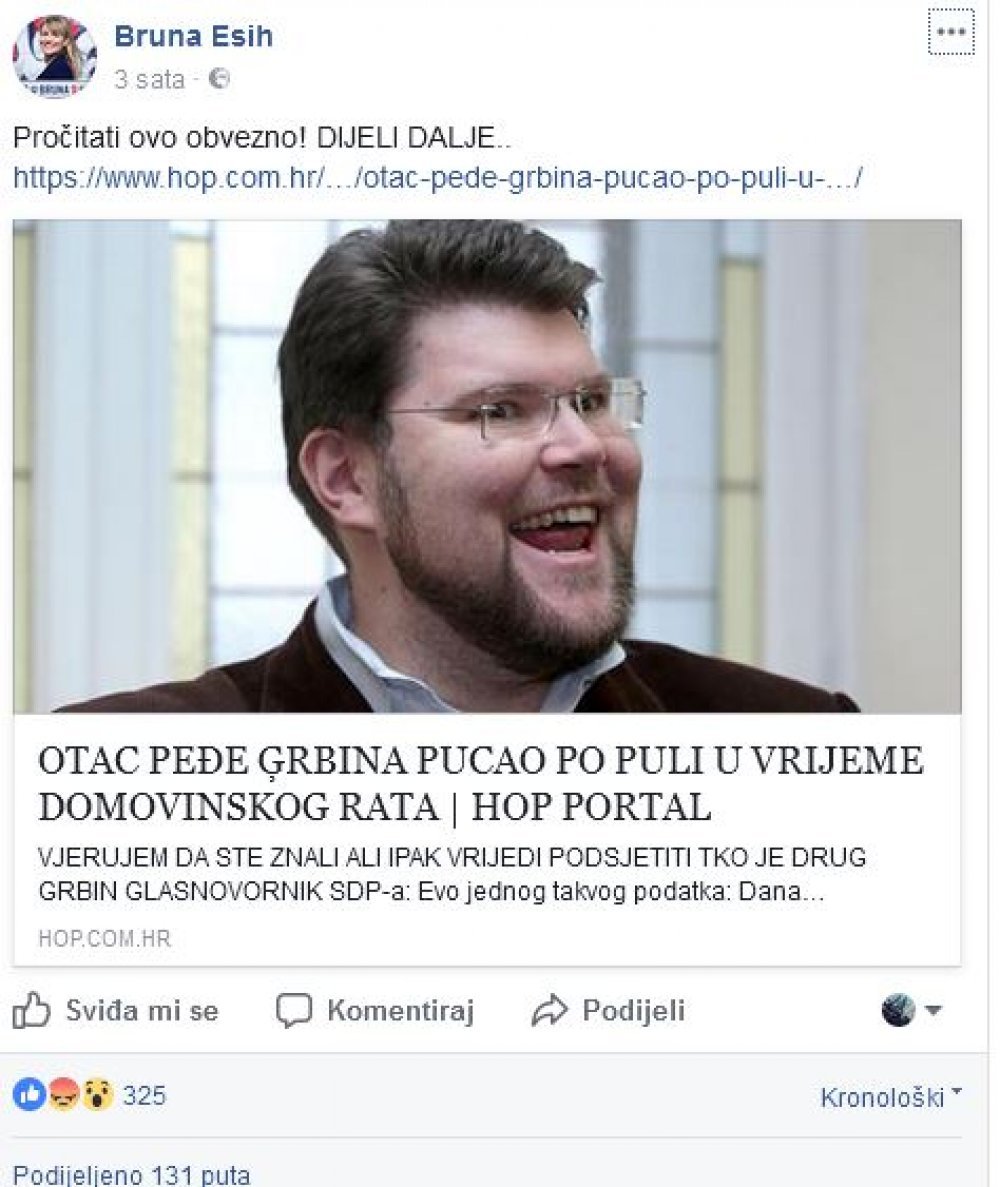Image resolution: width=1000 pixels, height=1187 pixels.
Task: Click the article preview photo
Action: click(487, 466)
